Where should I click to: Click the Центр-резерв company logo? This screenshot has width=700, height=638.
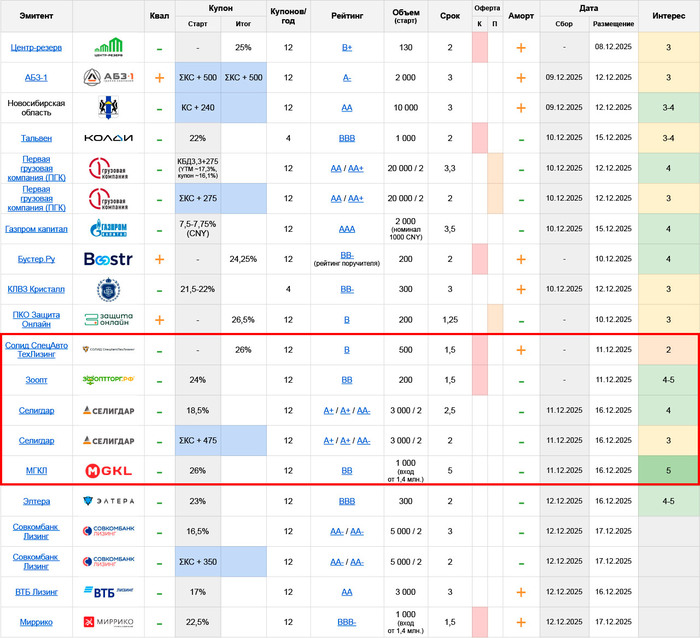click(x=108, y=47)
